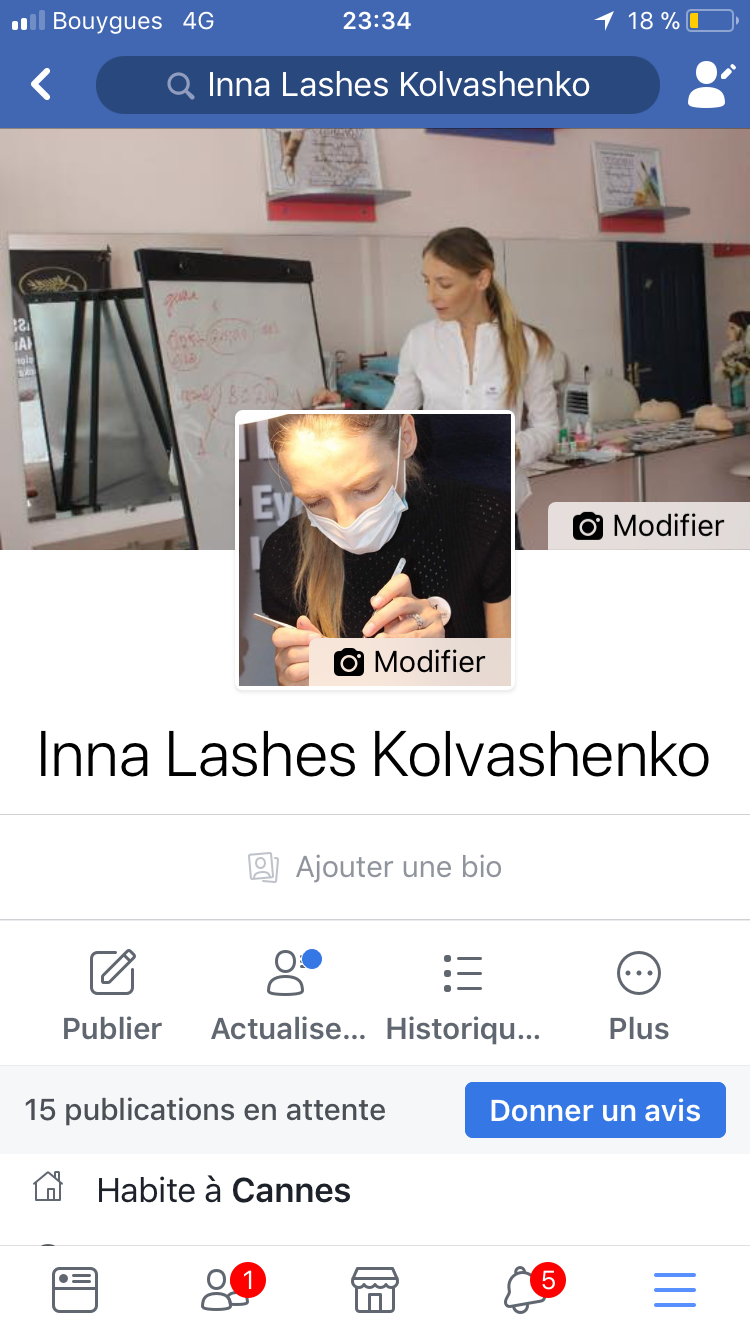Open the Publier pencil icon

tap(112, 973)
